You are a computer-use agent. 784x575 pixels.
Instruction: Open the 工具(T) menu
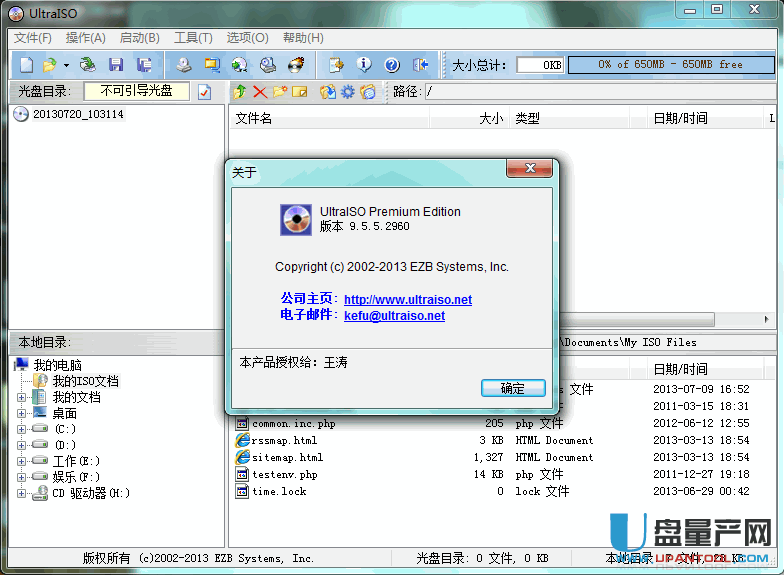pos(193,38)
